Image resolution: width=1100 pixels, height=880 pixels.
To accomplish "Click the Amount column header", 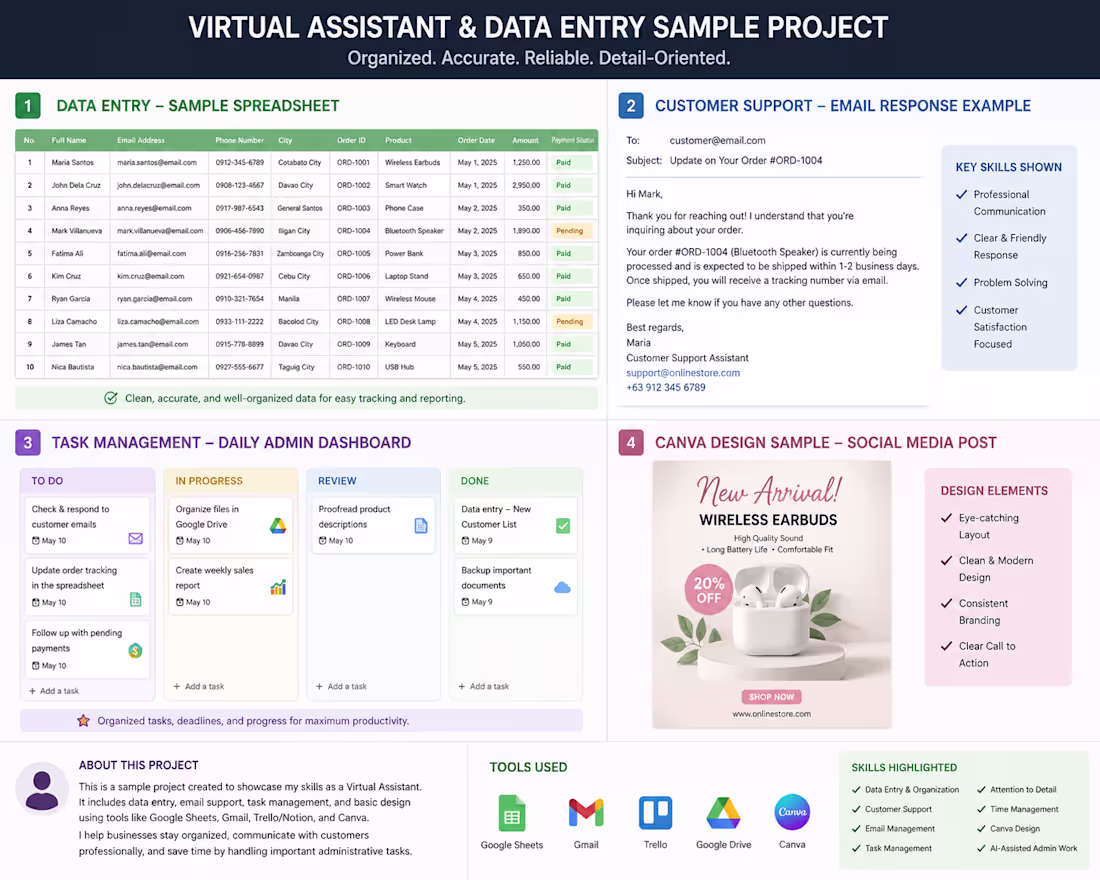I will pos(525,140).
